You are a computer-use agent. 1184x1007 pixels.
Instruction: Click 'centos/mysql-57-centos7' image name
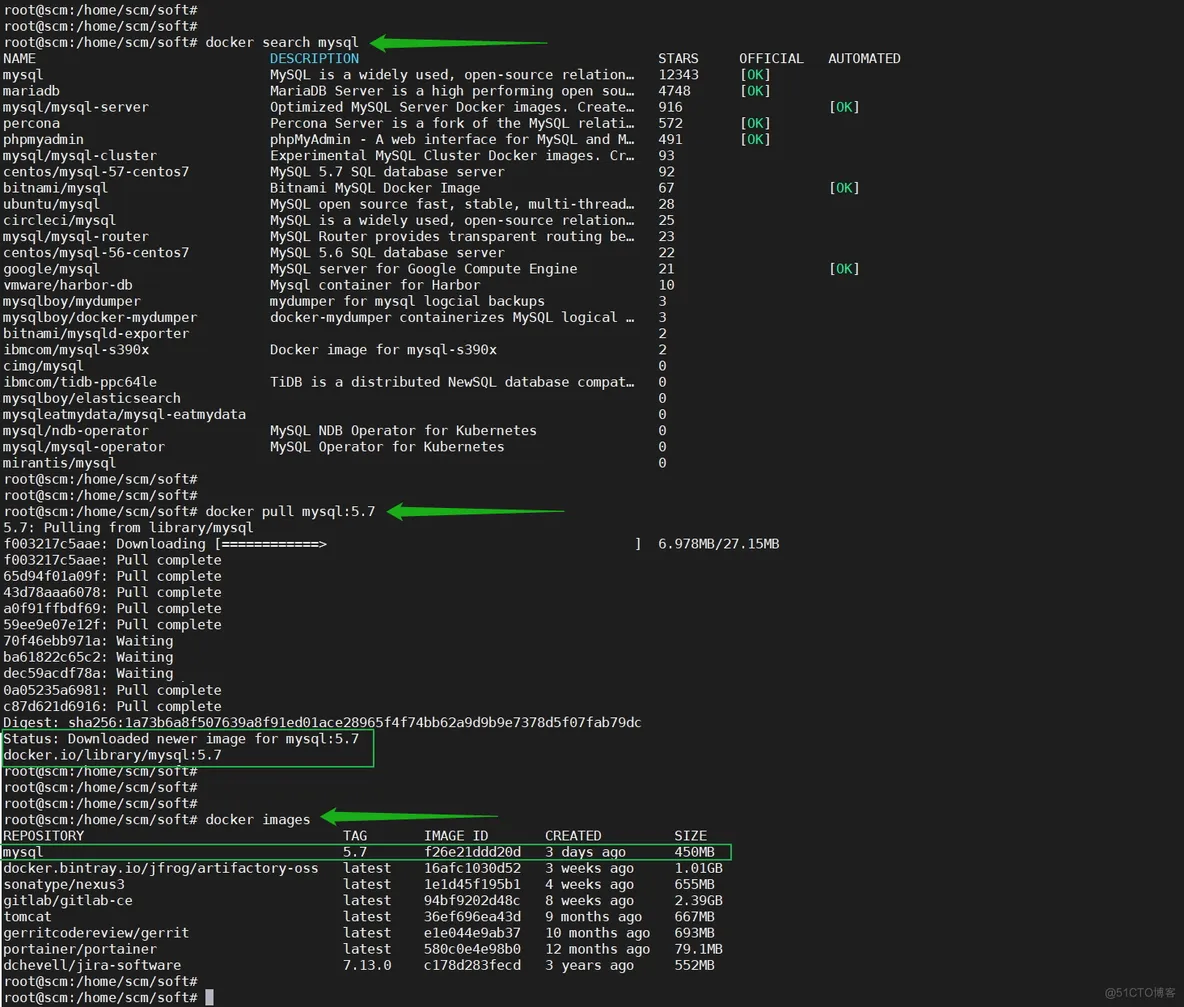(96, 172)
